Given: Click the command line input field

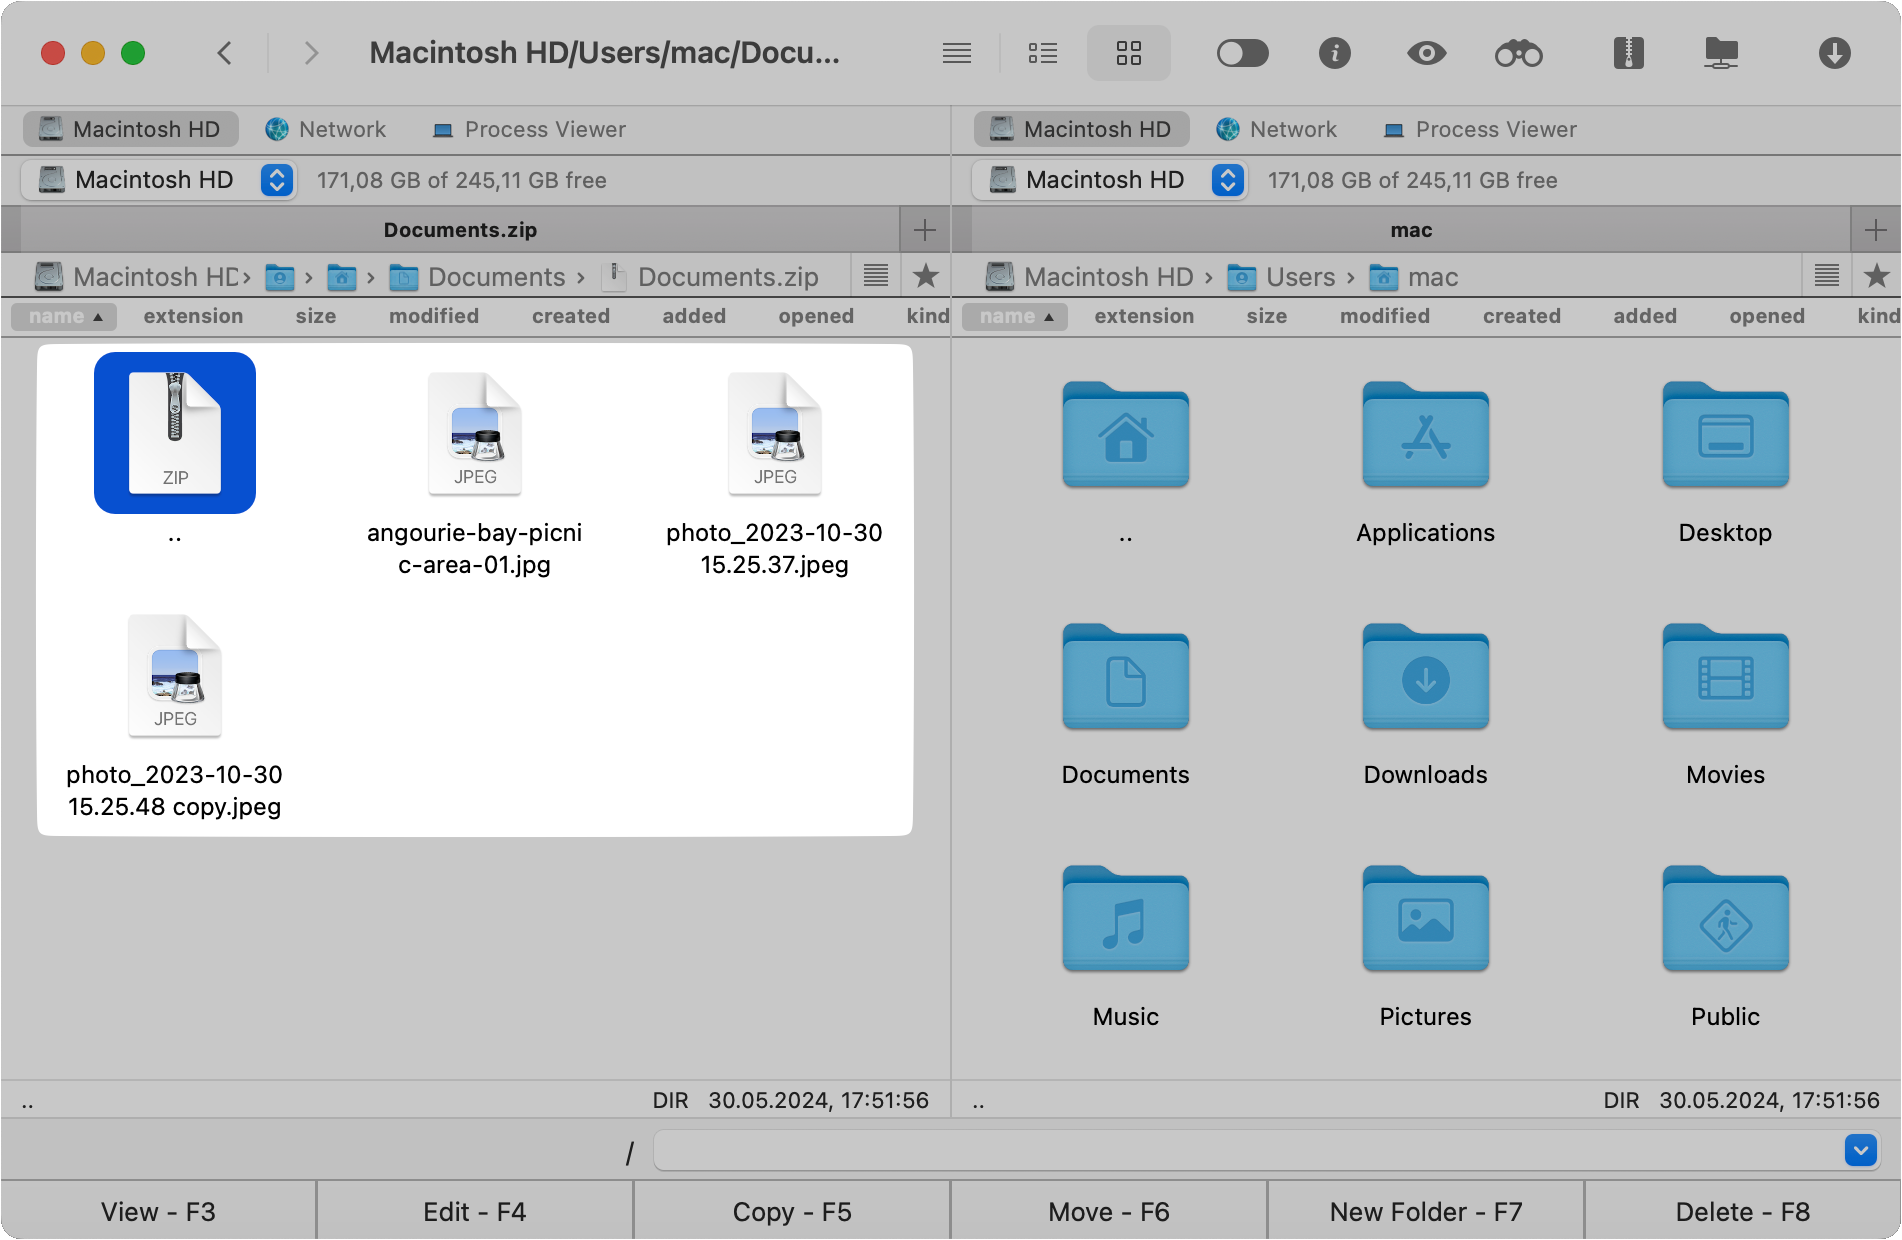Looking at the screenshot, I should pos(1247,1151).
